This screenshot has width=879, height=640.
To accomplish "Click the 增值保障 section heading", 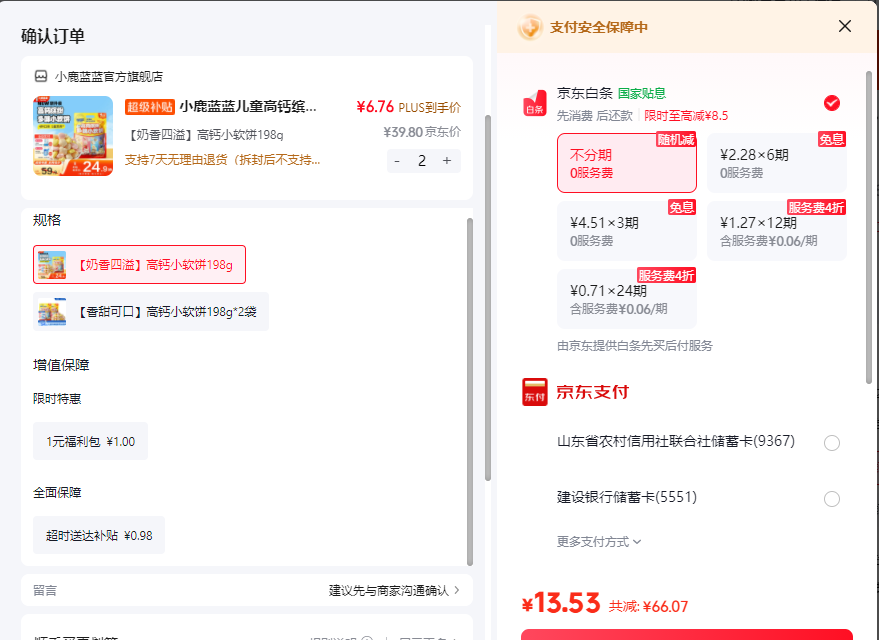I will (61, 365).
